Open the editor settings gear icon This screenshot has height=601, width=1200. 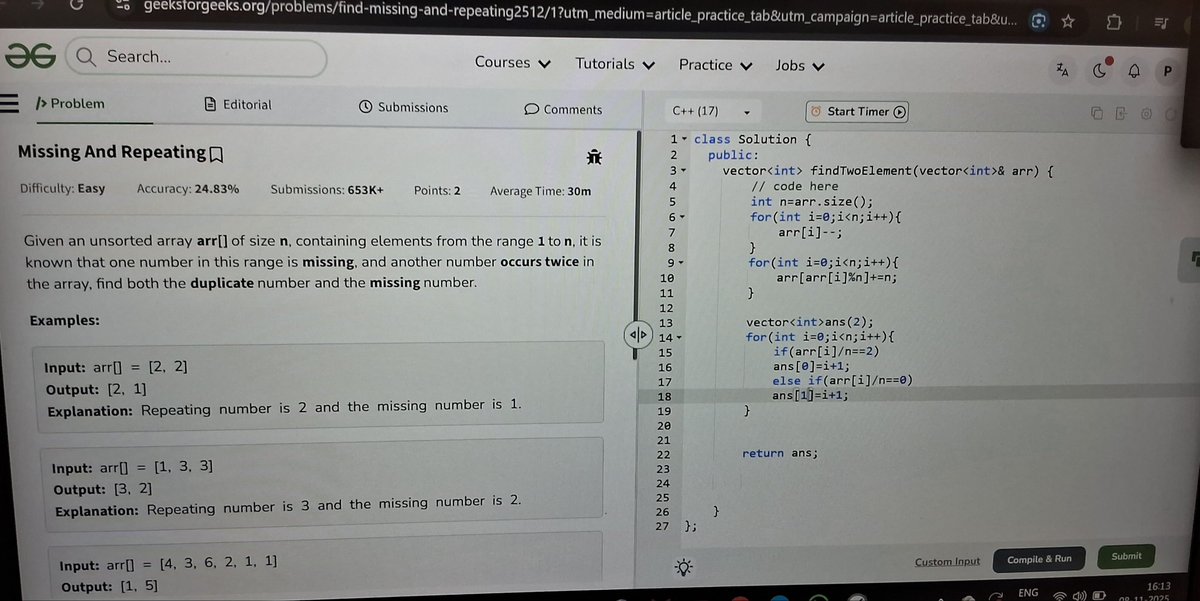1147,113
